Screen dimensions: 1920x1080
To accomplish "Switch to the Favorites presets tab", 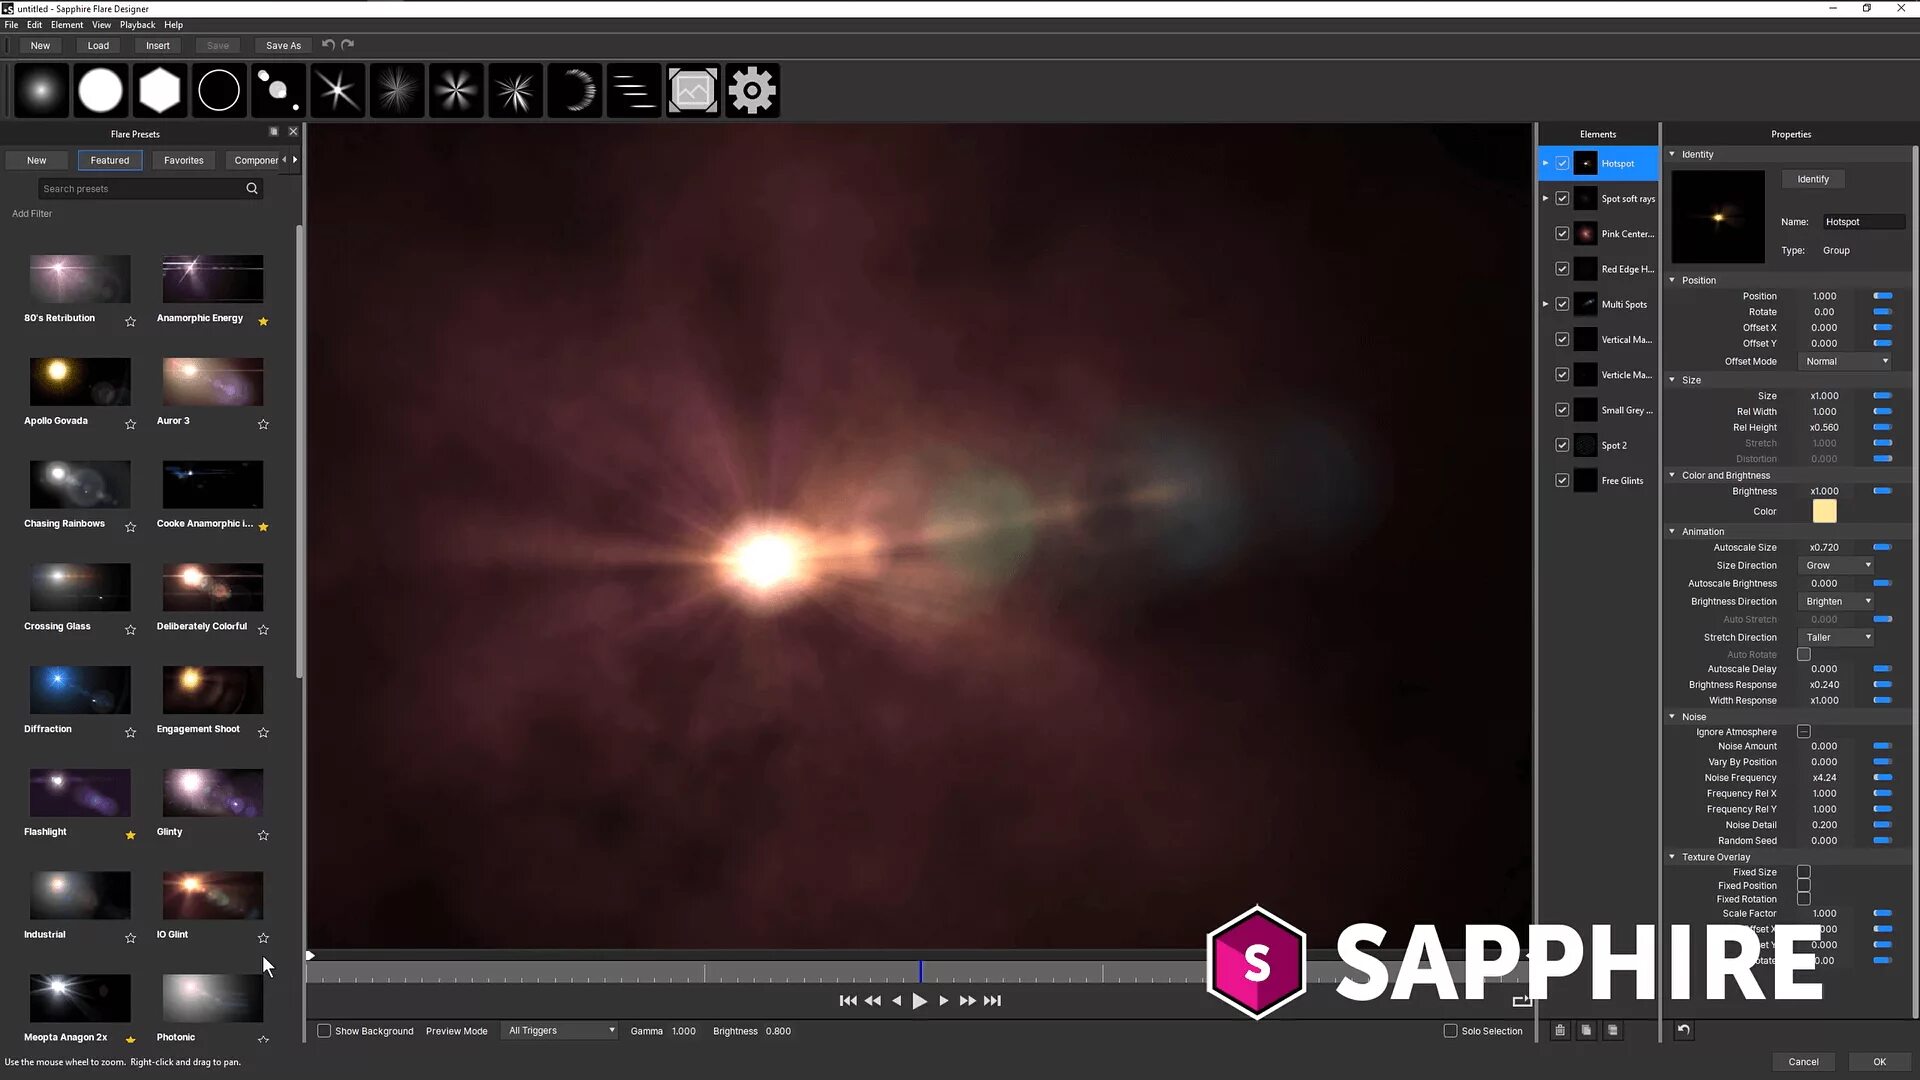I will pos(183,160).
